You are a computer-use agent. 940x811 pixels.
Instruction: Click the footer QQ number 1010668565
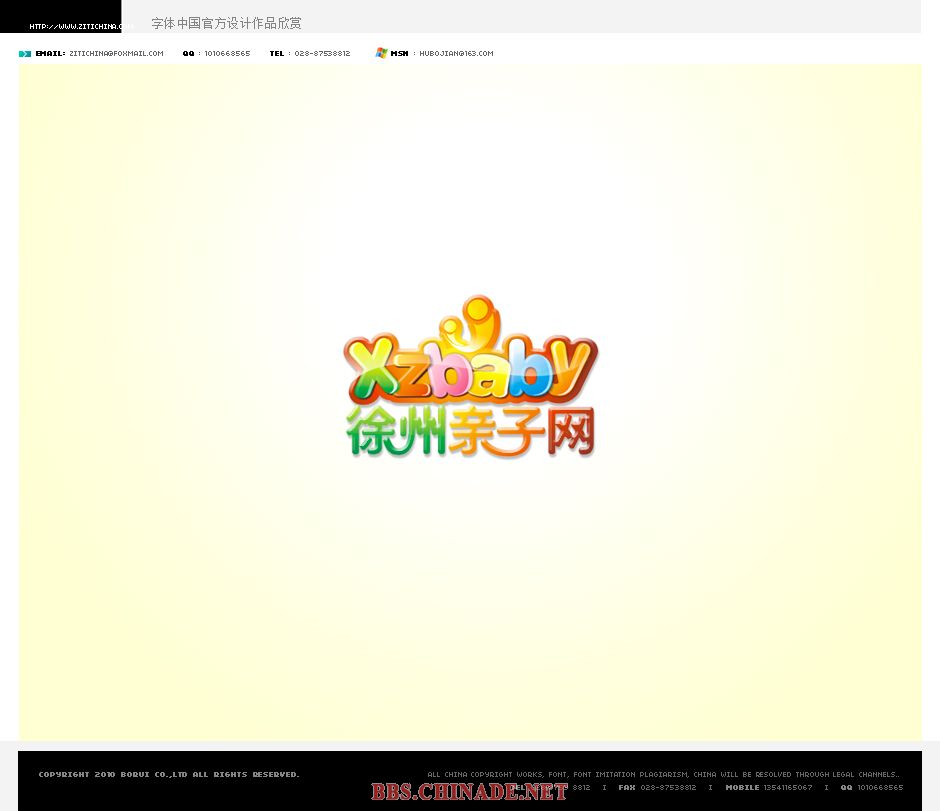tap(880, 788)
